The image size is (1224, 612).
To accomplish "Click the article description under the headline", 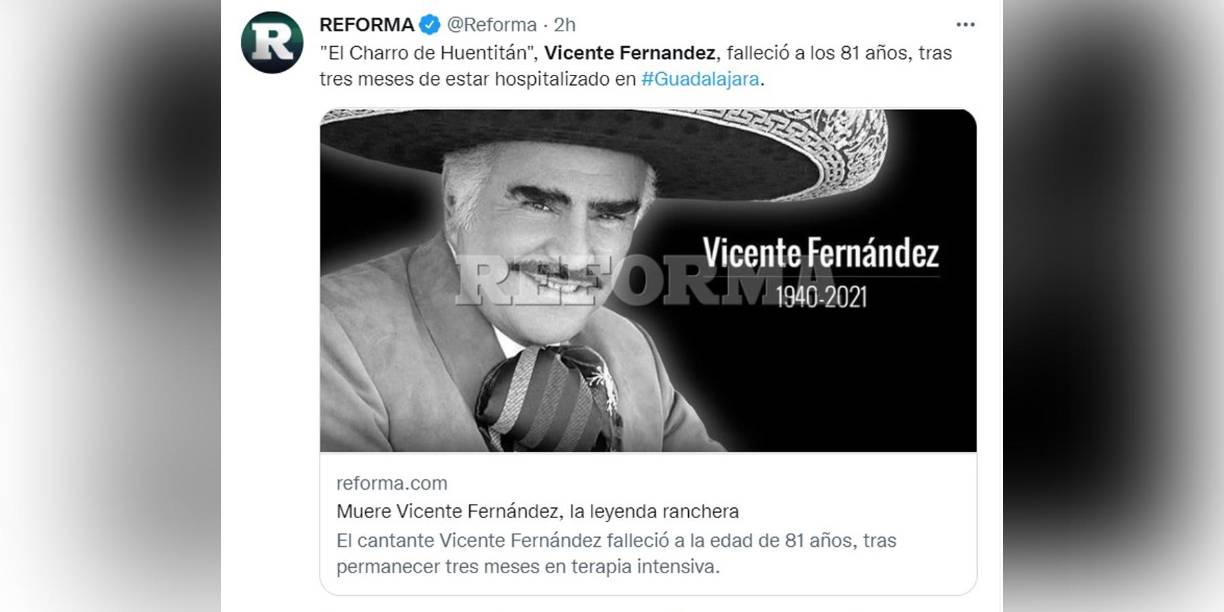I will tap(616, 553).
